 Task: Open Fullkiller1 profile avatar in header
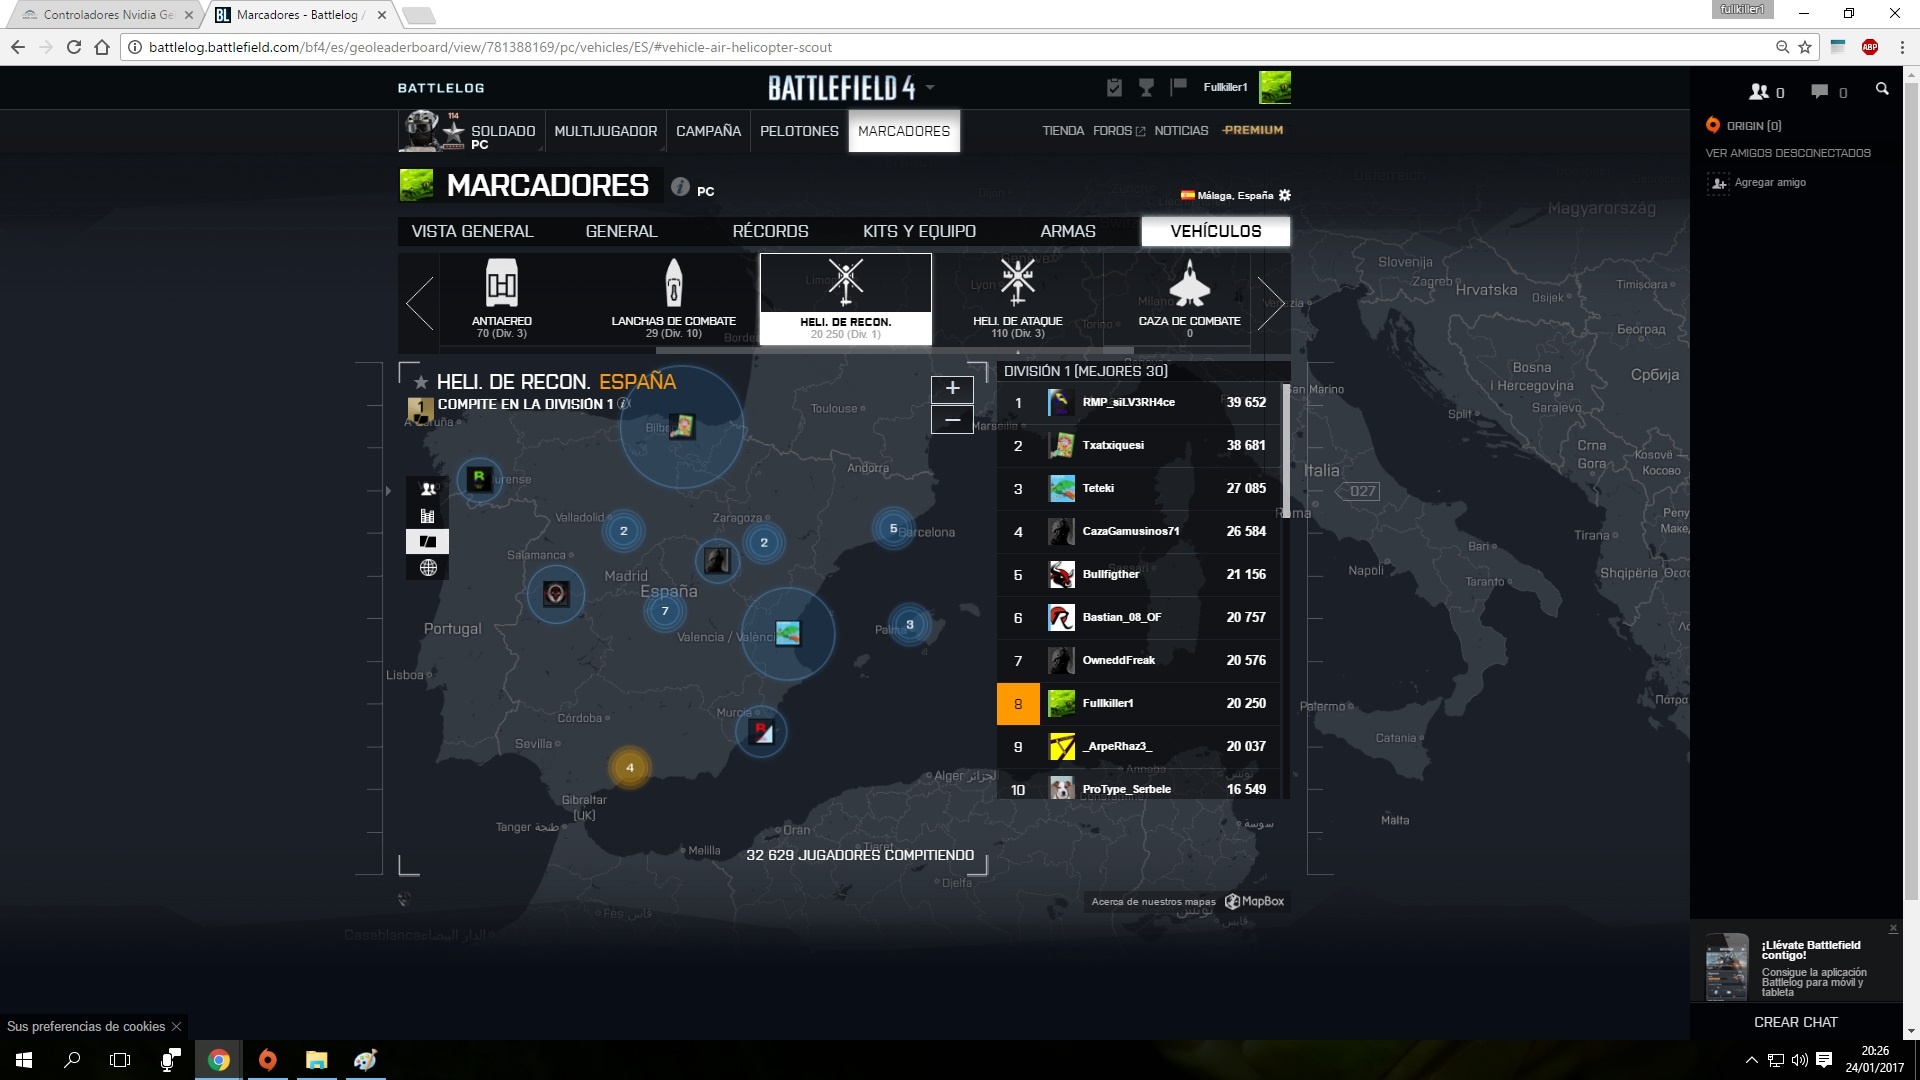tap(1274, 88)
